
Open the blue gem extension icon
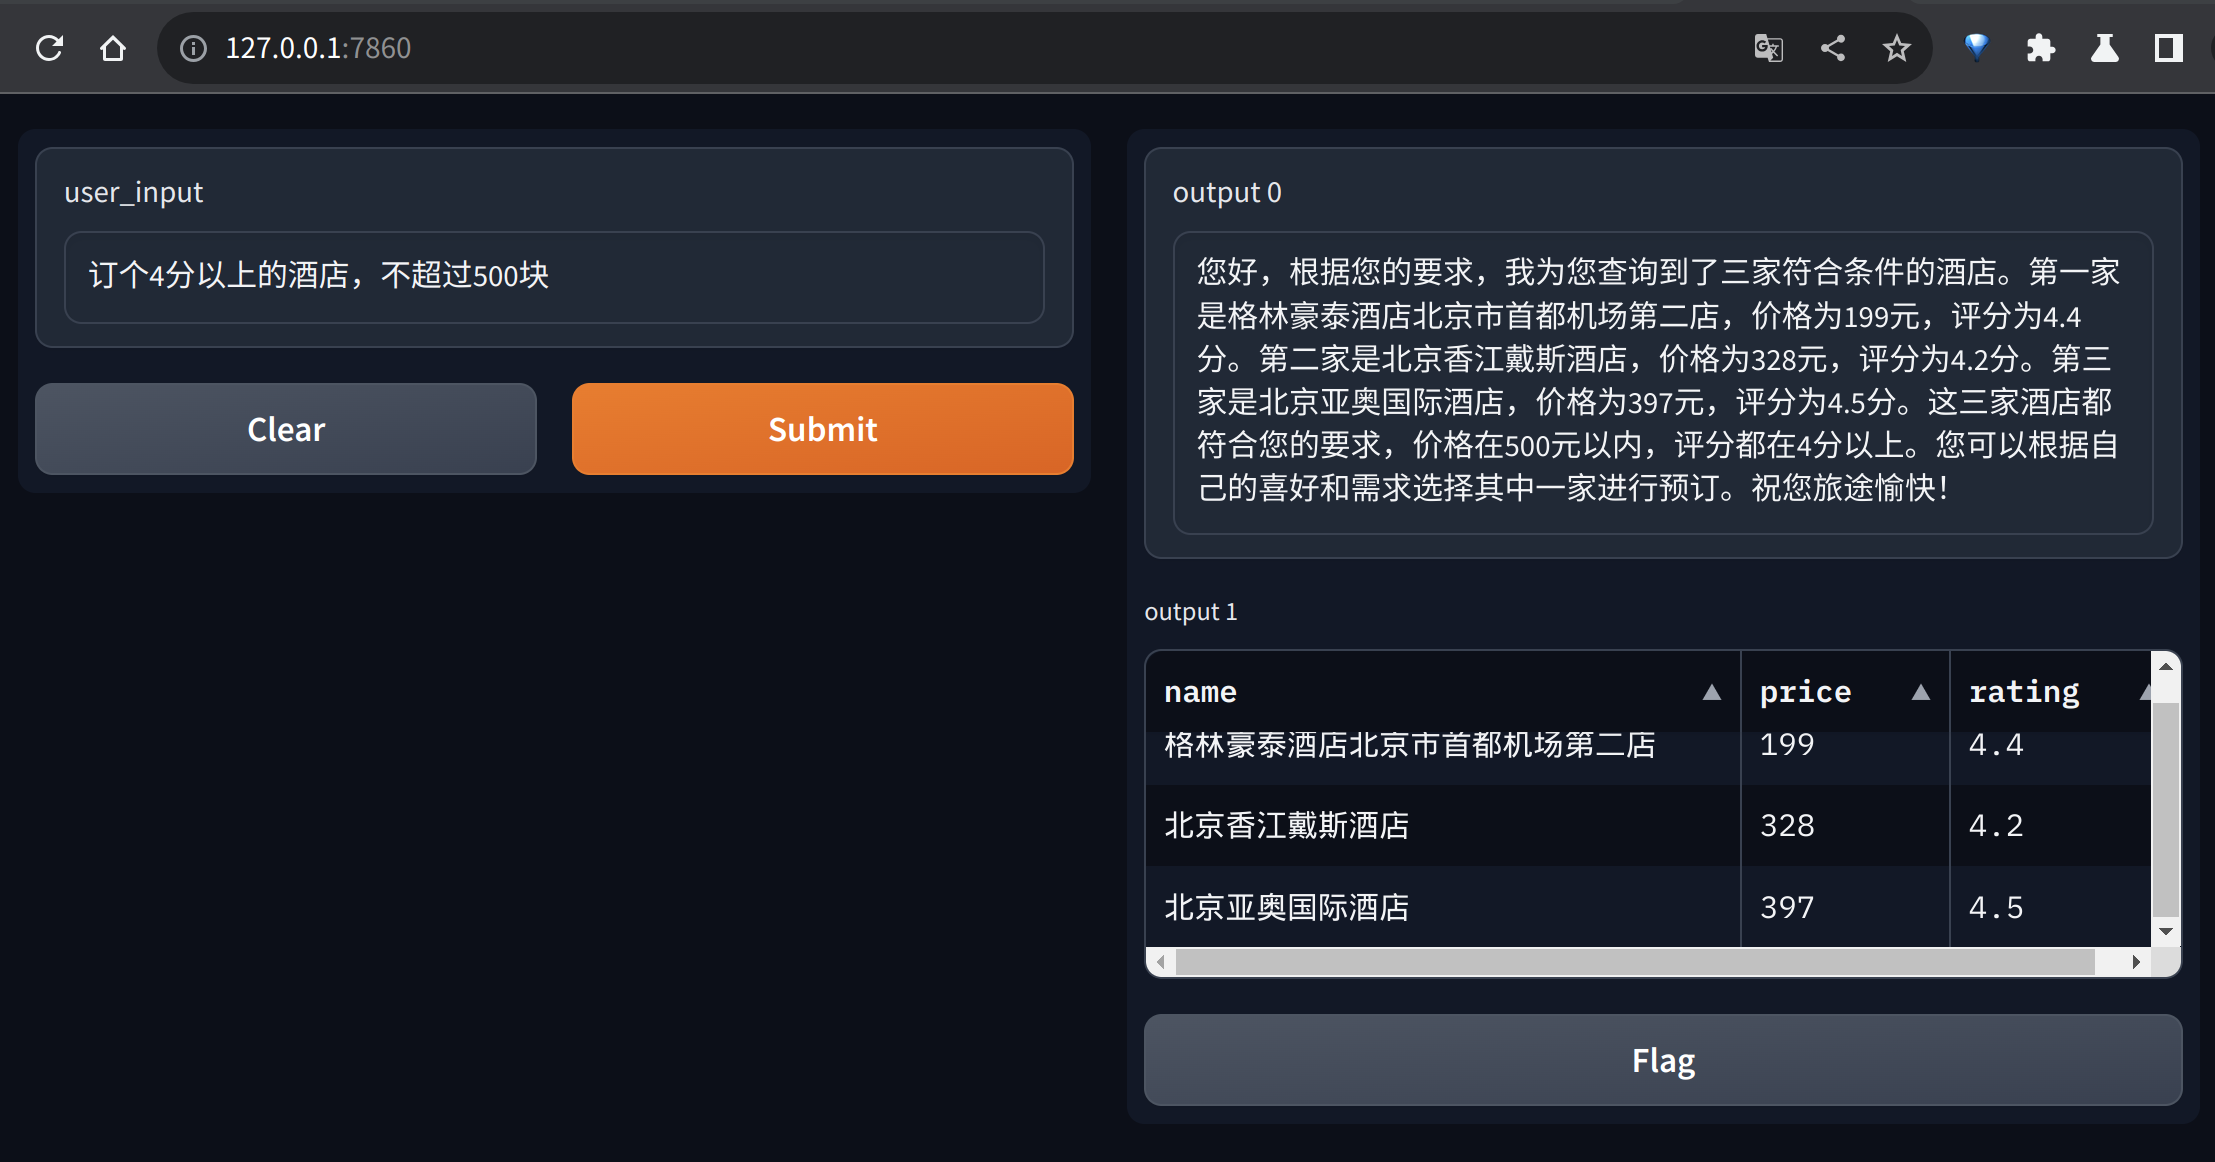(x=1976, y=47)
